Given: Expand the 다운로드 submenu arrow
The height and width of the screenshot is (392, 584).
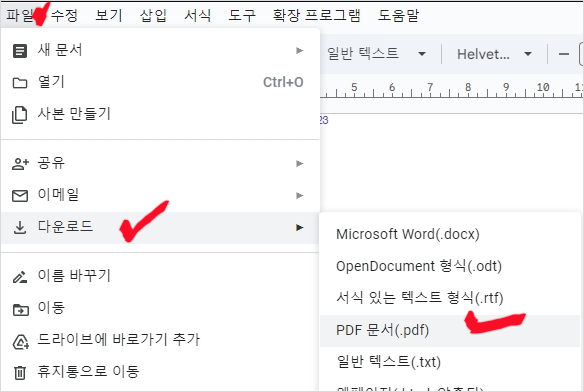Looking at the screenshot, I should [299, 227].
